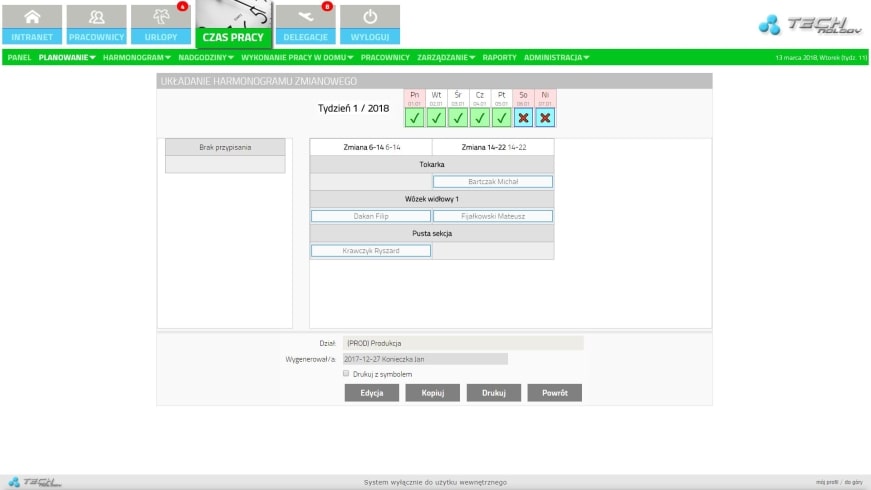Toggle Monday (Pn) green checkmark
This screenshot has width=871, height=490.
point(415,118)
